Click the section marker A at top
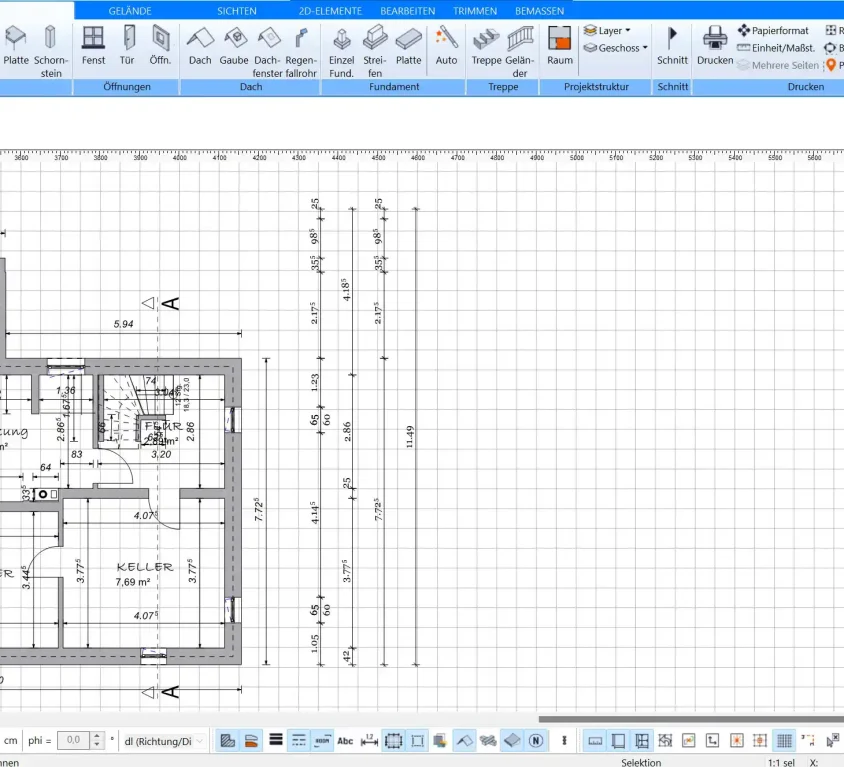 coord(170,304)
